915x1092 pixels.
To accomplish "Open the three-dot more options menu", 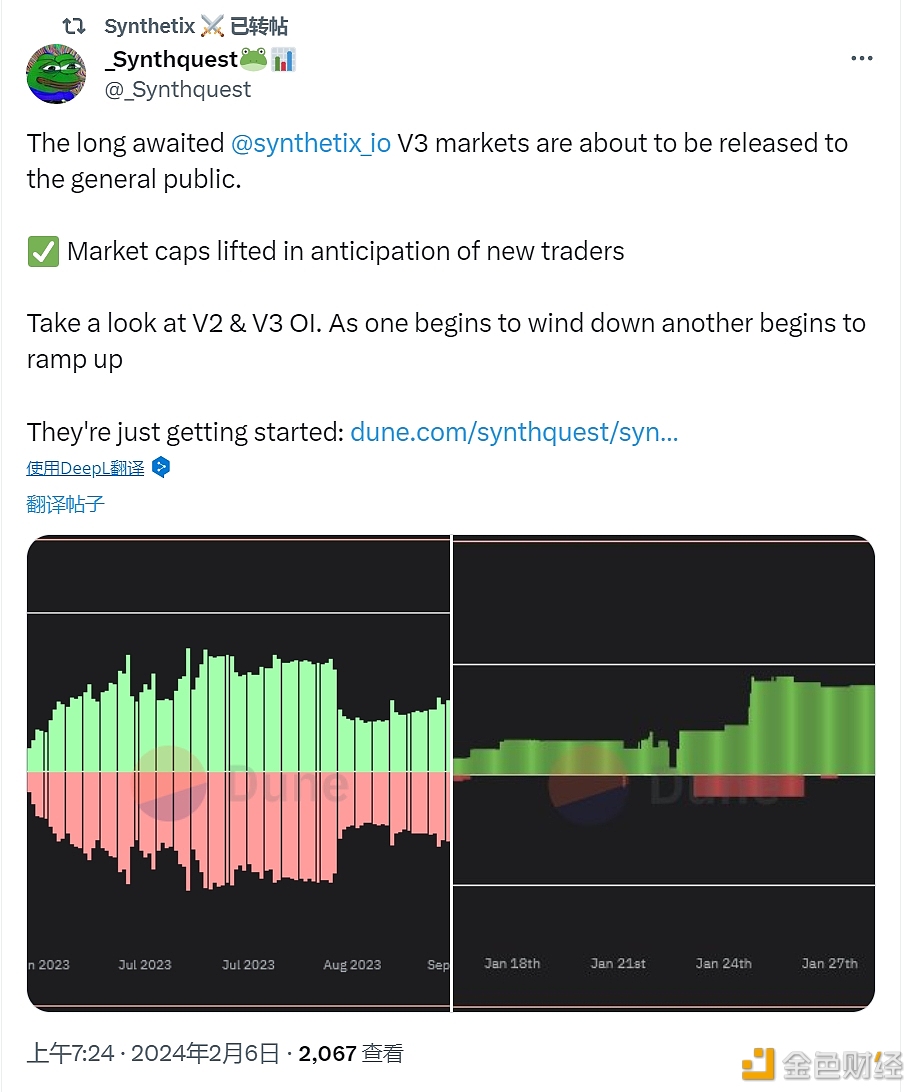I will click(x=861, y=58).
